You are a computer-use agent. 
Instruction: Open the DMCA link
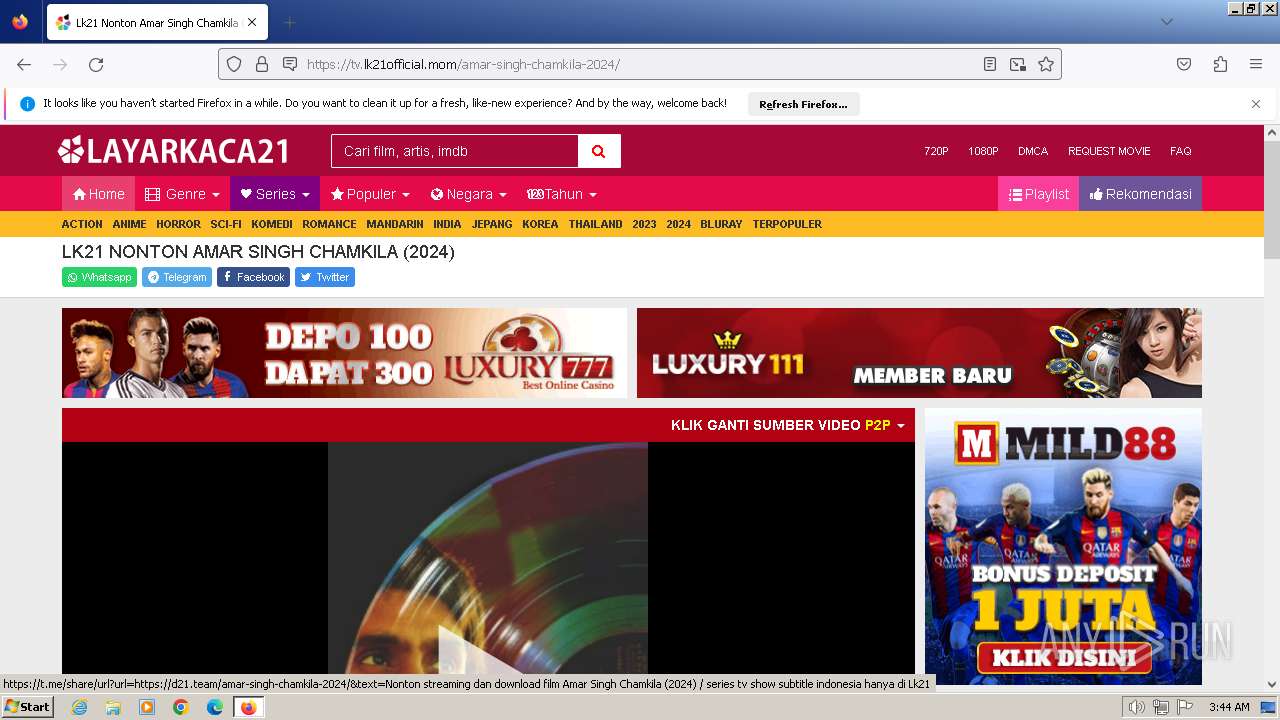coord(1033,151)
